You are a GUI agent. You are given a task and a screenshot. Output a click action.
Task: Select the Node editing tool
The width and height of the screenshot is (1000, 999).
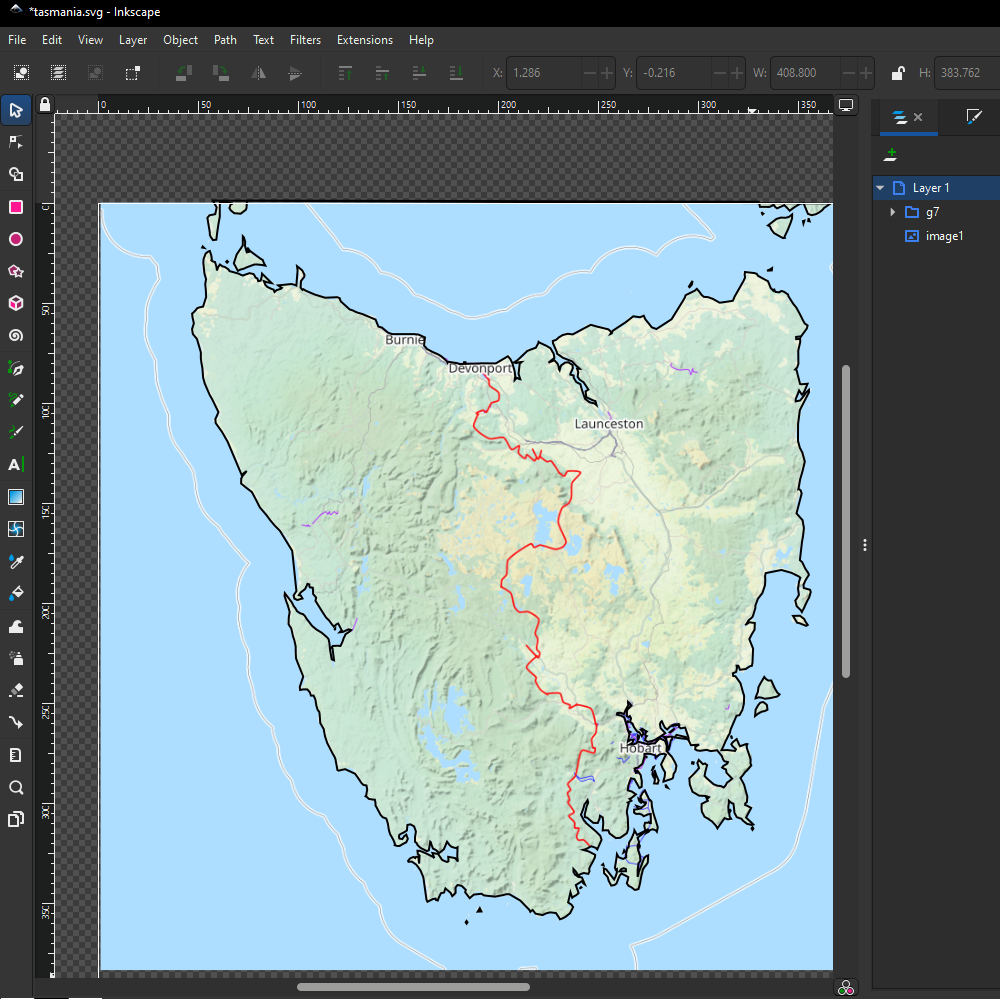pos(16,141)
